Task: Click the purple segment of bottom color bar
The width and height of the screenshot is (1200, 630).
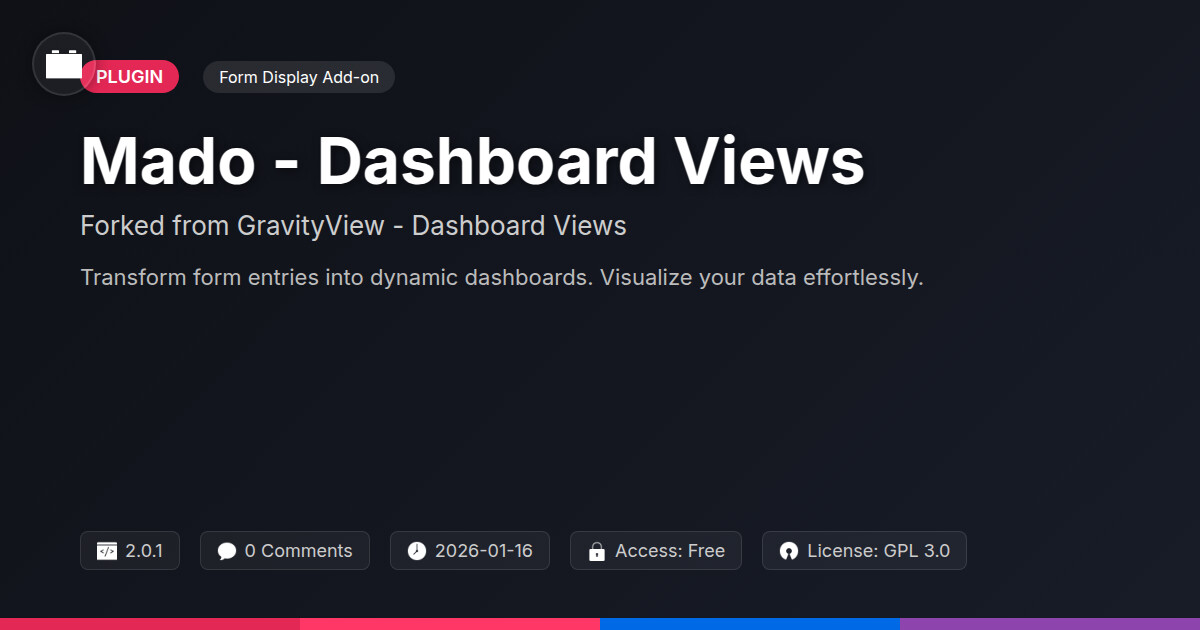Action: pyautogui.click(x=1050, y=623)
